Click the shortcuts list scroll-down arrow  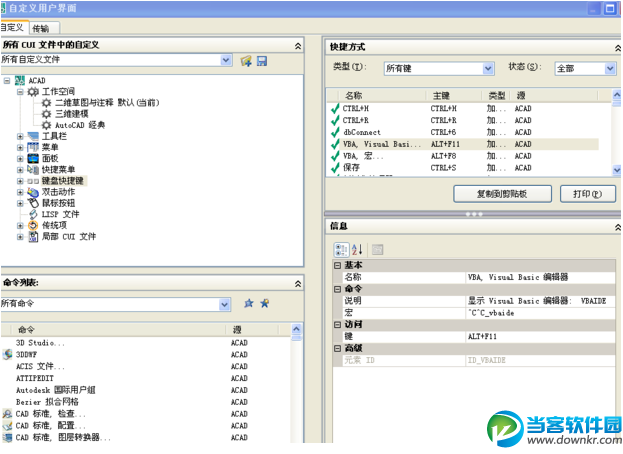617,170
